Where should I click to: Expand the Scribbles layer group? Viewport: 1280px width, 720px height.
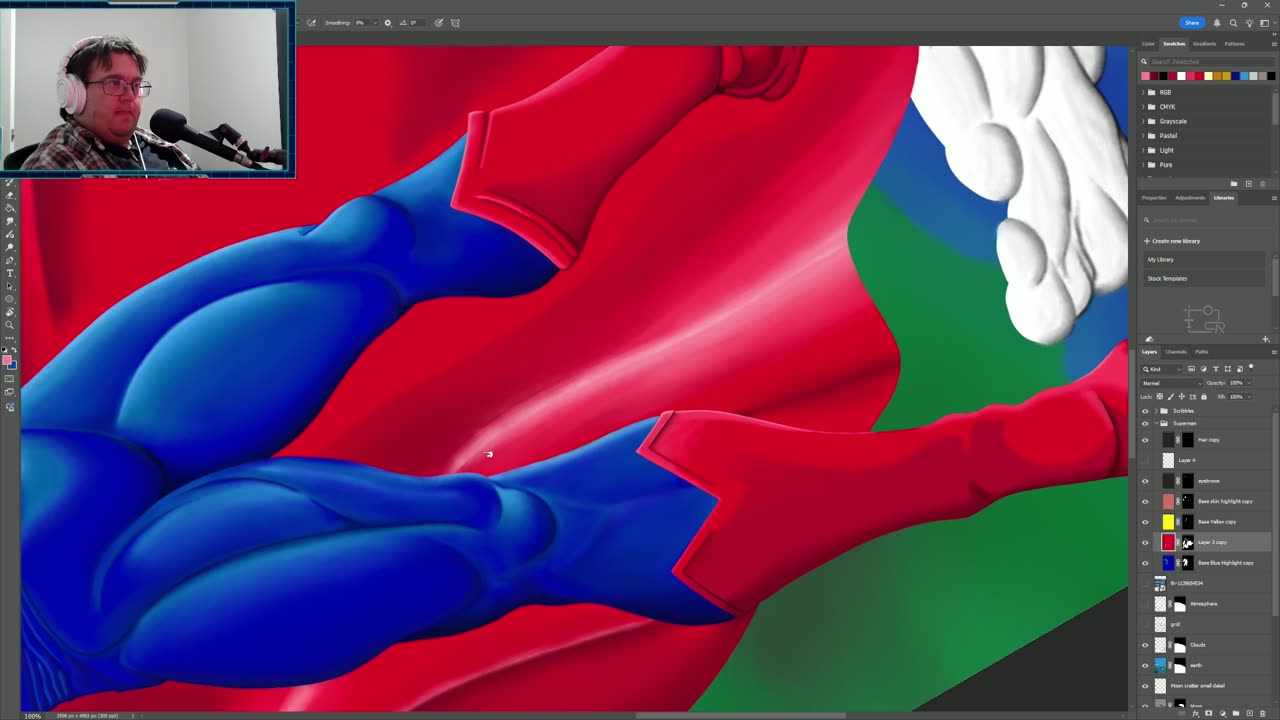point(1156,411)
